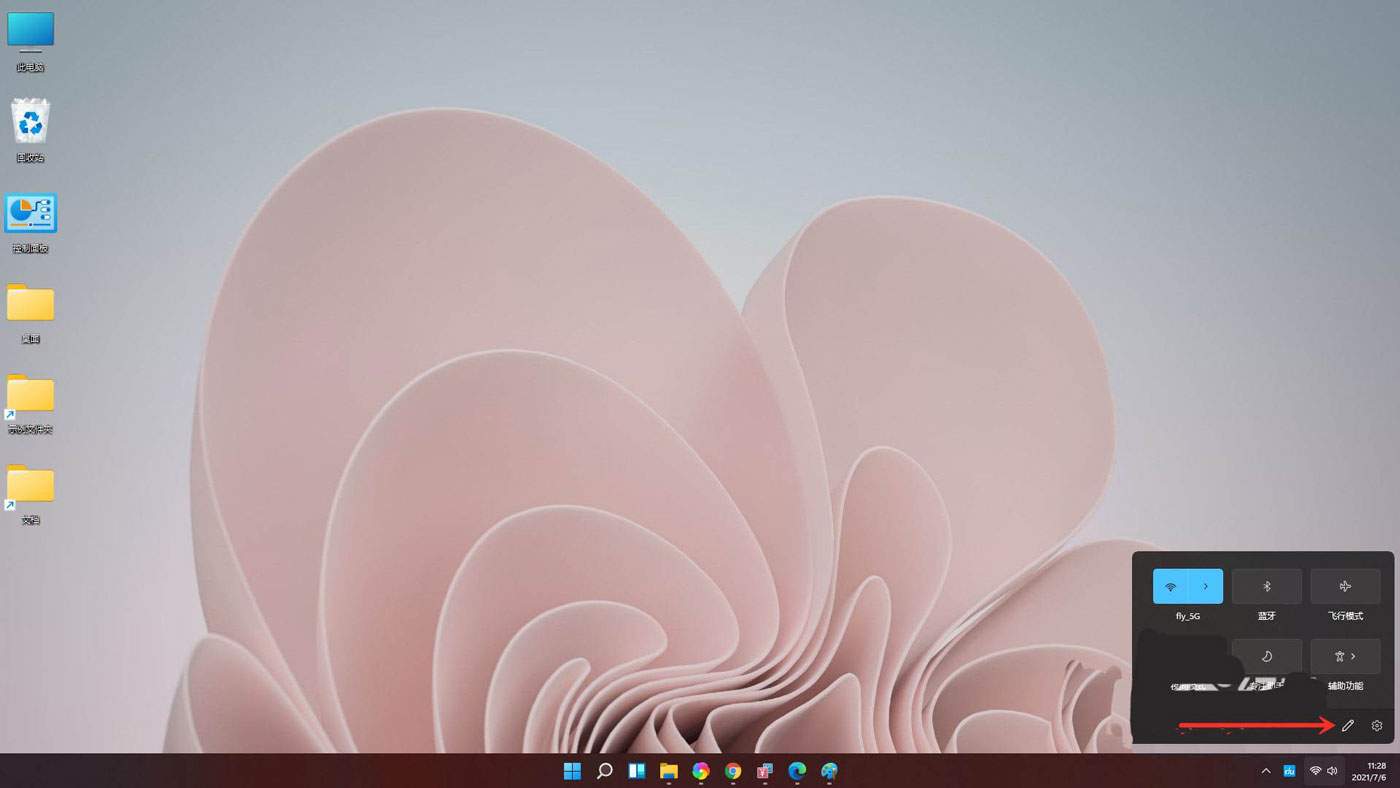The image size is (1400, 788).
Task: Expand the Wi-Fi network list arrow
Action: (1204, 586)
